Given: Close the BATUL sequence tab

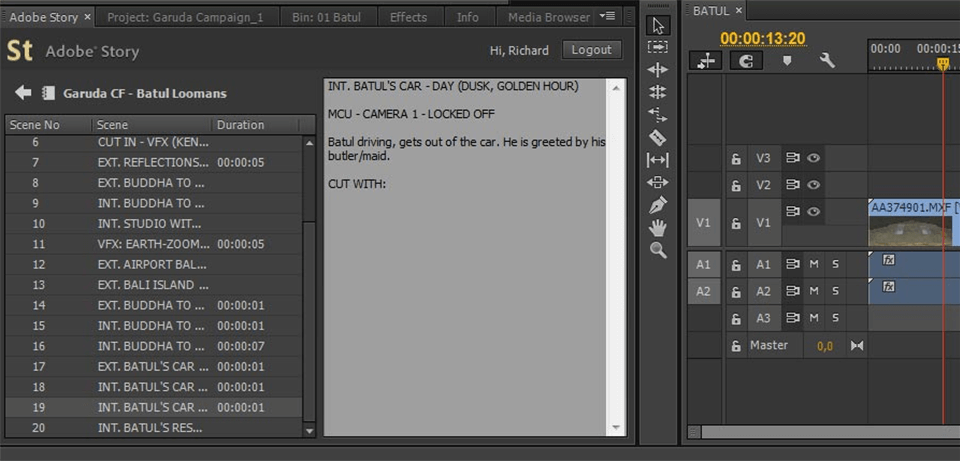Looking at the screenshot, I should tap(738, 10).
